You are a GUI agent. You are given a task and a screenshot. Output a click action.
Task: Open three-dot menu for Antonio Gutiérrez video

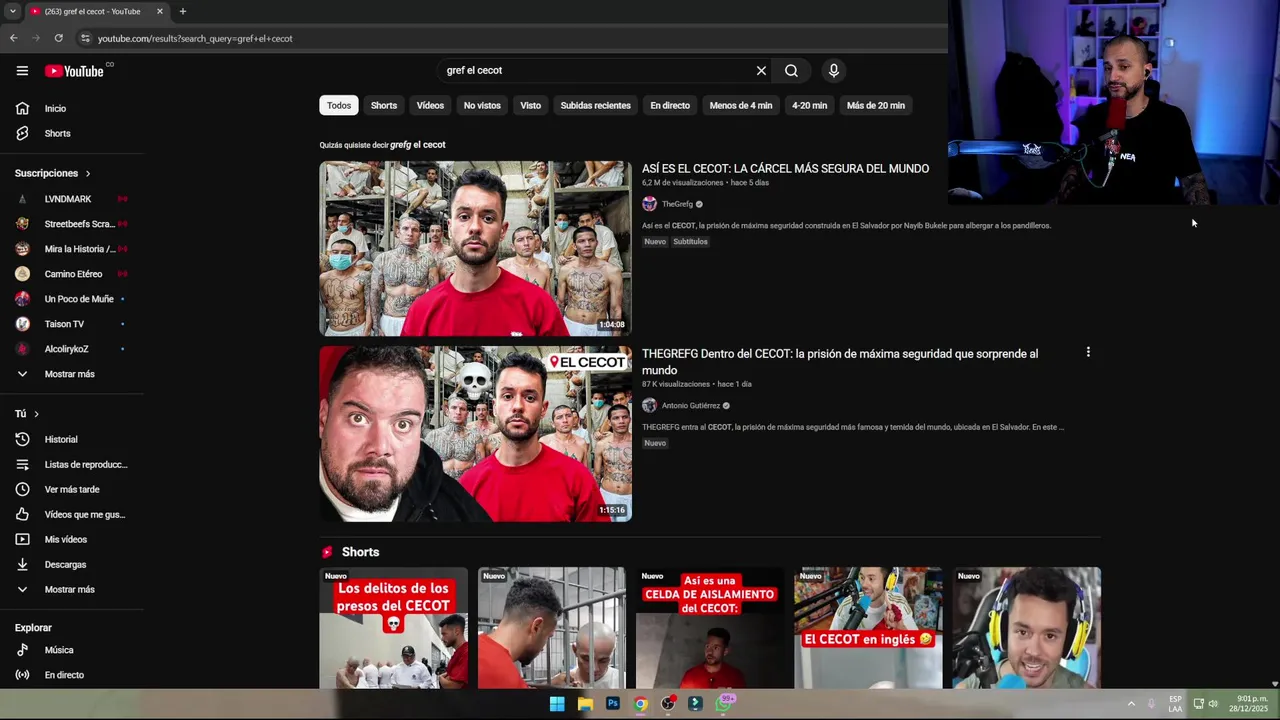pos(1088,352)
